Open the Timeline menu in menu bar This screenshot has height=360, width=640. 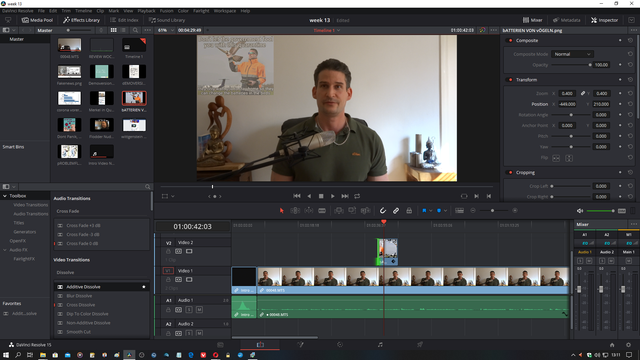tap(83, 11)
